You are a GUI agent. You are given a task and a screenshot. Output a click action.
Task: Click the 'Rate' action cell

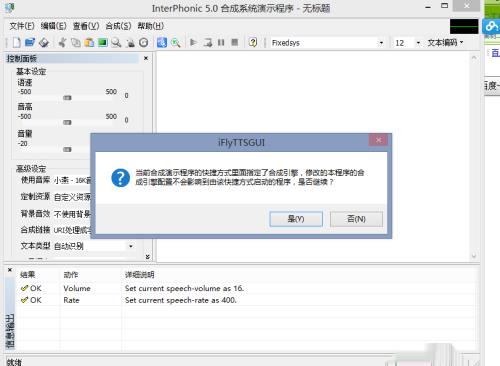tap(71, 300)
